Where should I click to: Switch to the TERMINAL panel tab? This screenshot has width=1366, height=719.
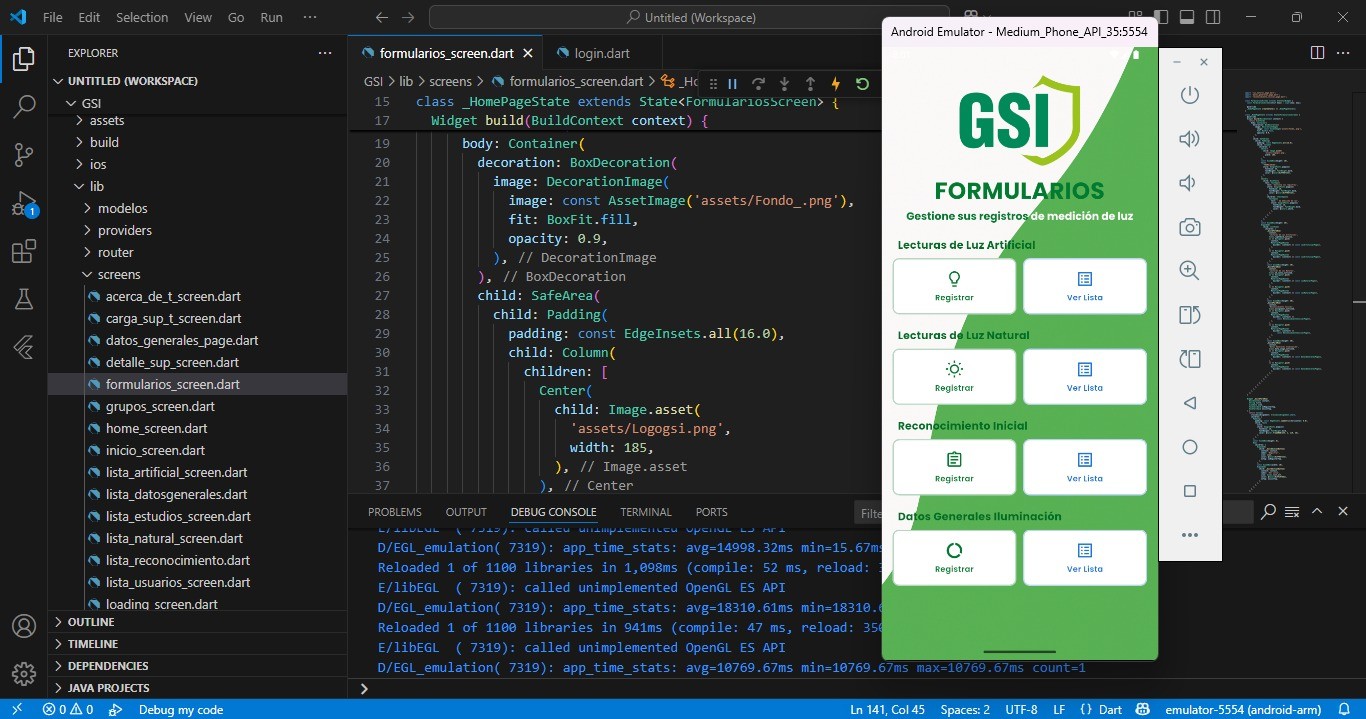pos(645,512)
